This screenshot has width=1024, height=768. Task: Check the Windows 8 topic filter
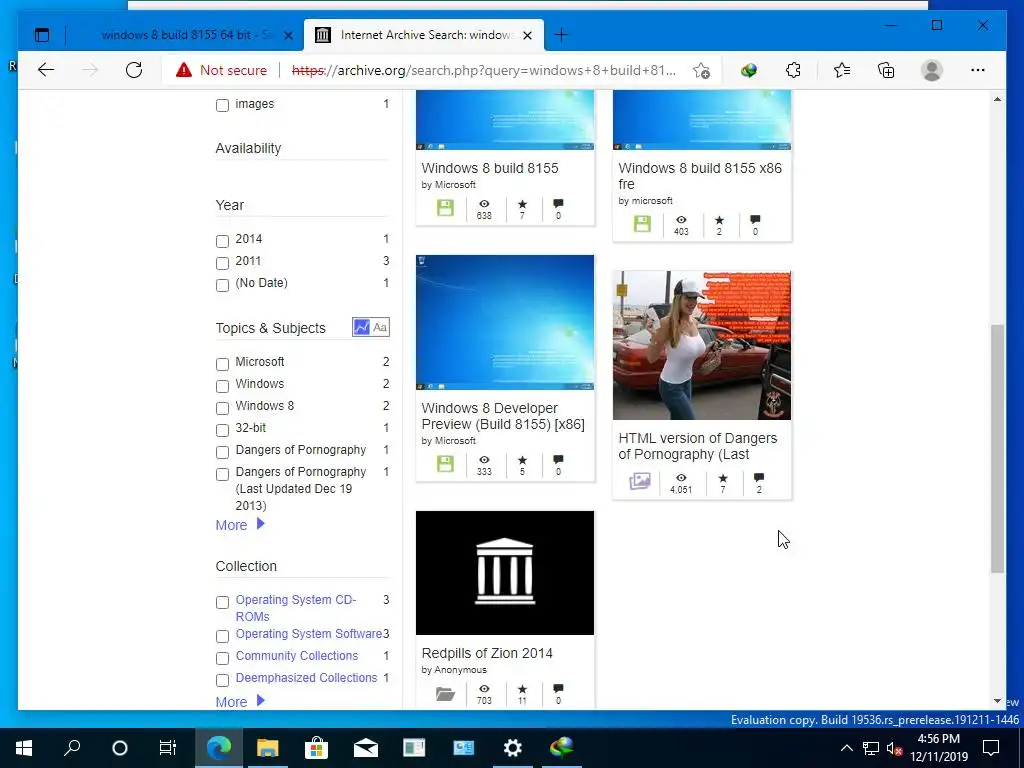coord(223,408)
